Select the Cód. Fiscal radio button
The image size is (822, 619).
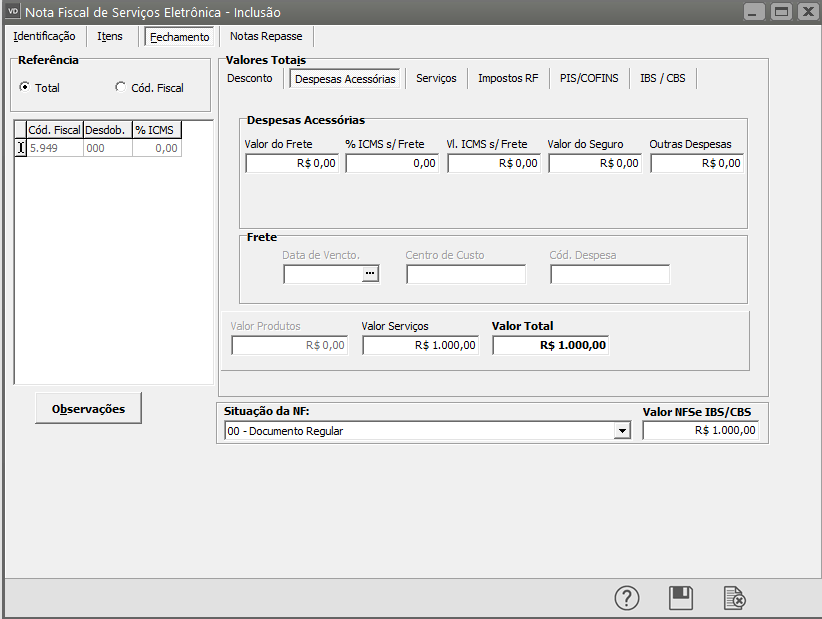(x=121, y=88)
